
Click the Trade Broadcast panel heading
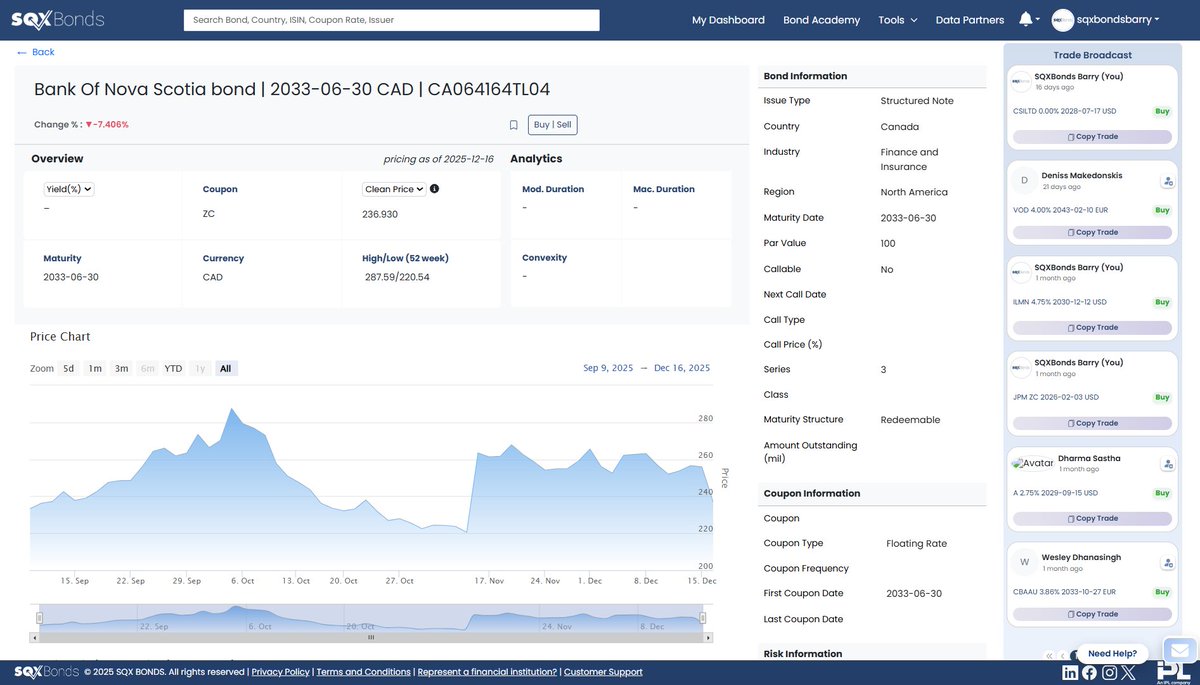1093,55
